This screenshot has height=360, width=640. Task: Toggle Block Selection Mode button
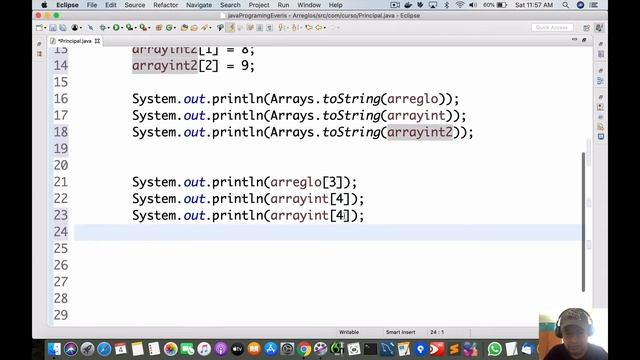(x=260, y=28)
